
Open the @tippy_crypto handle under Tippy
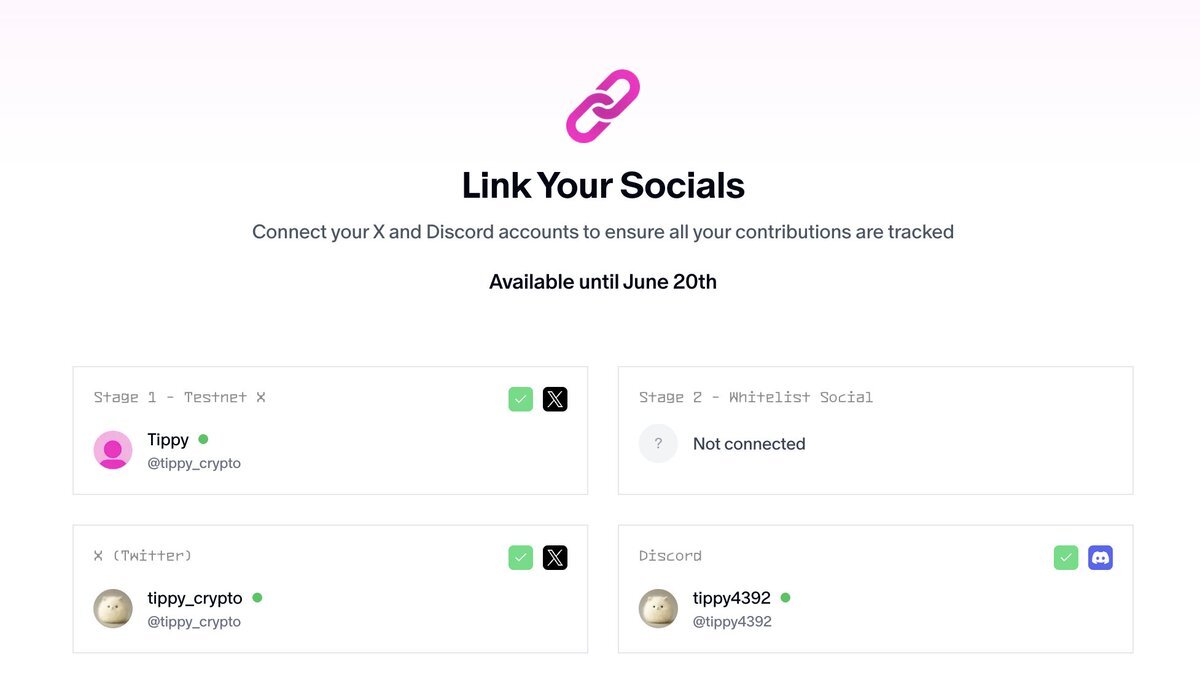(194, 463)
